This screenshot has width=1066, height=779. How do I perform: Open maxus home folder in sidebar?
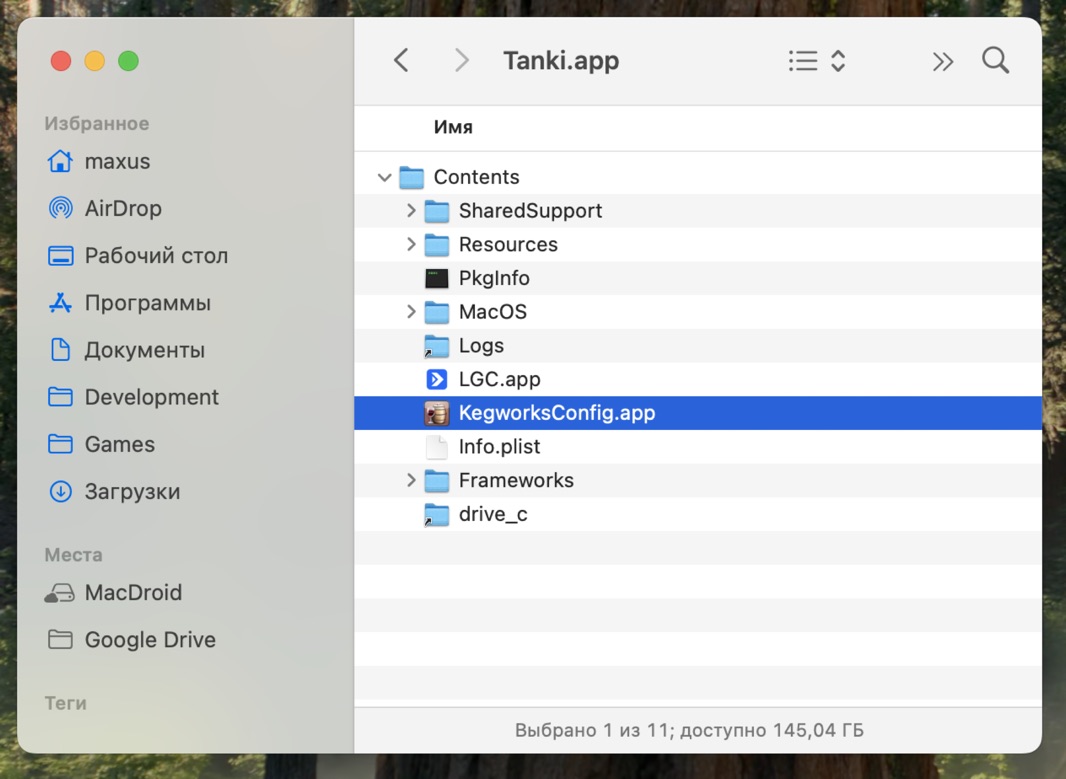coord(98,162)
